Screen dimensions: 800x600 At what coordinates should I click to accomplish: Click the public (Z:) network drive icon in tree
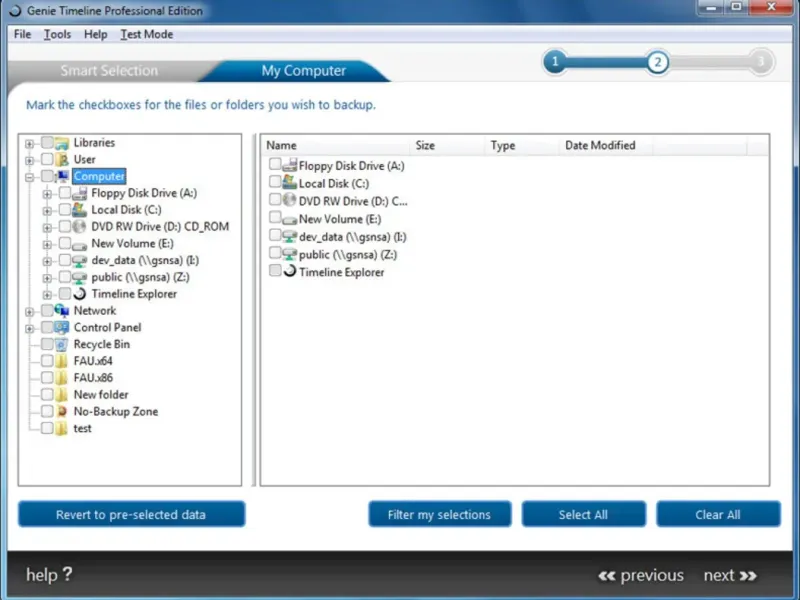click(x=80, y=278)
